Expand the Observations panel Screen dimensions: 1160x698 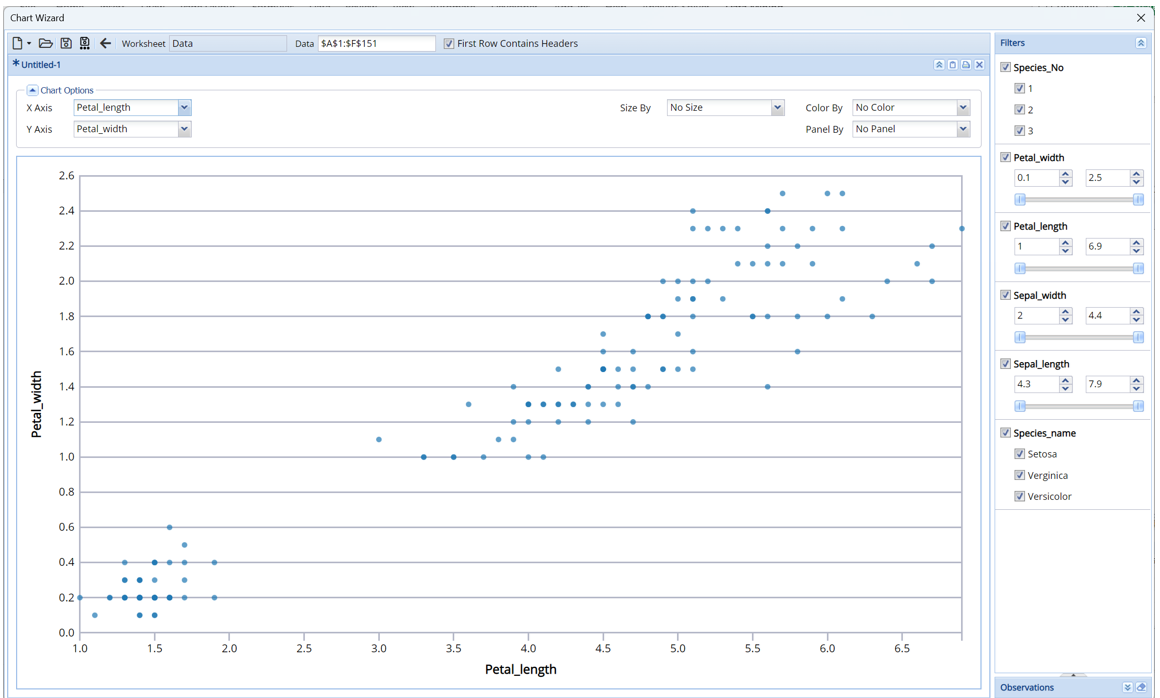tap(1127, 688)
